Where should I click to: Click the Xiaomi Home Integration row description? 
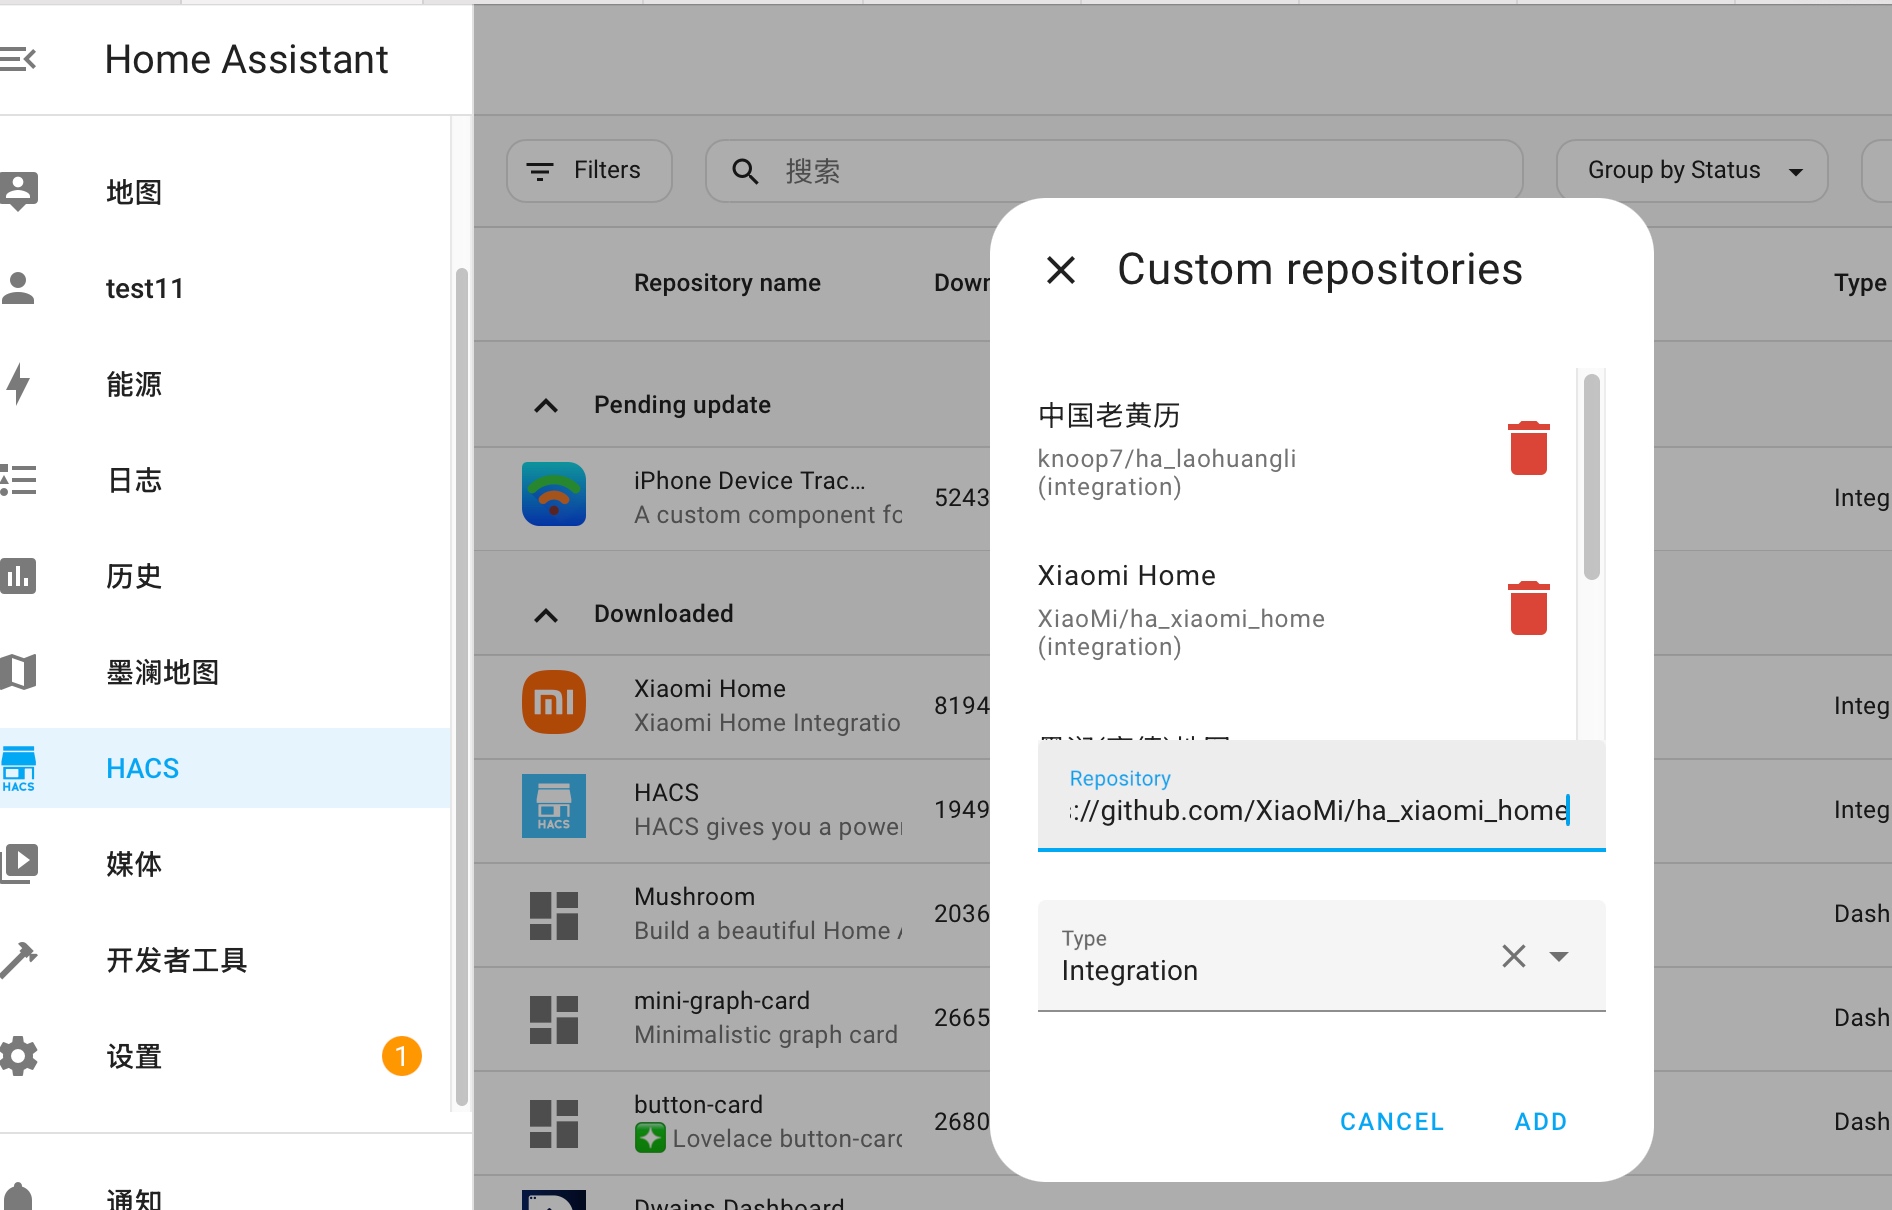tap(767, 723)
